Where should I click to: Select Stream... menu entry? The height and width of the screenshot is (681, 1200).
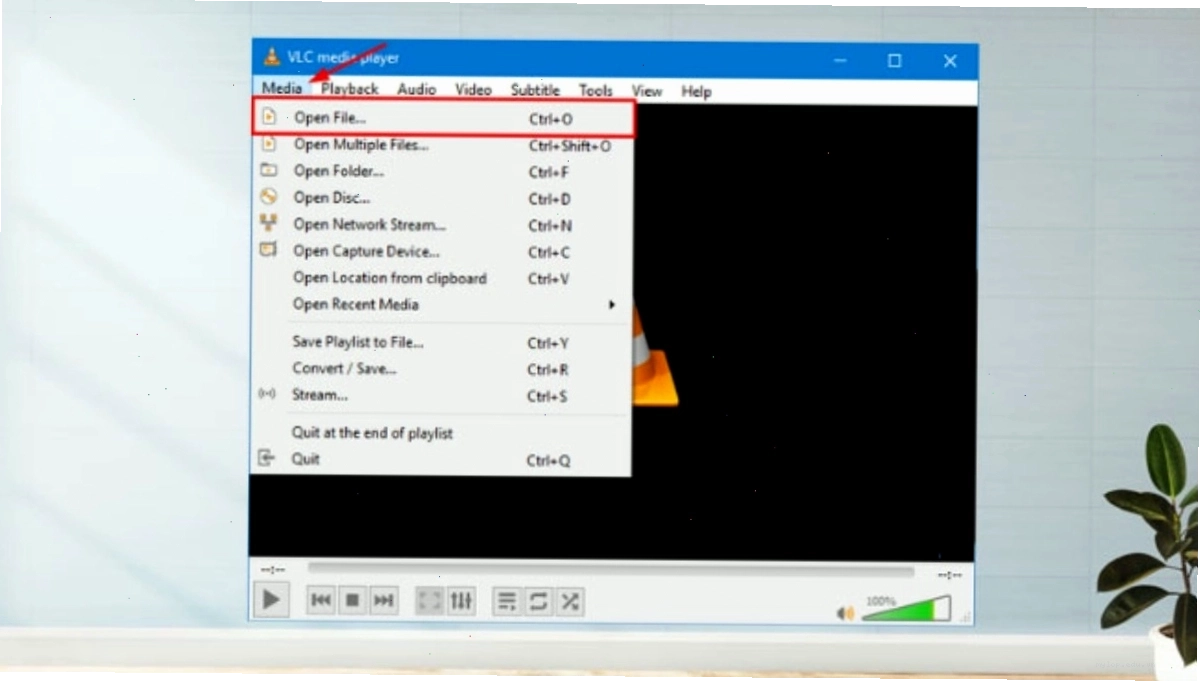coord(443,395)
